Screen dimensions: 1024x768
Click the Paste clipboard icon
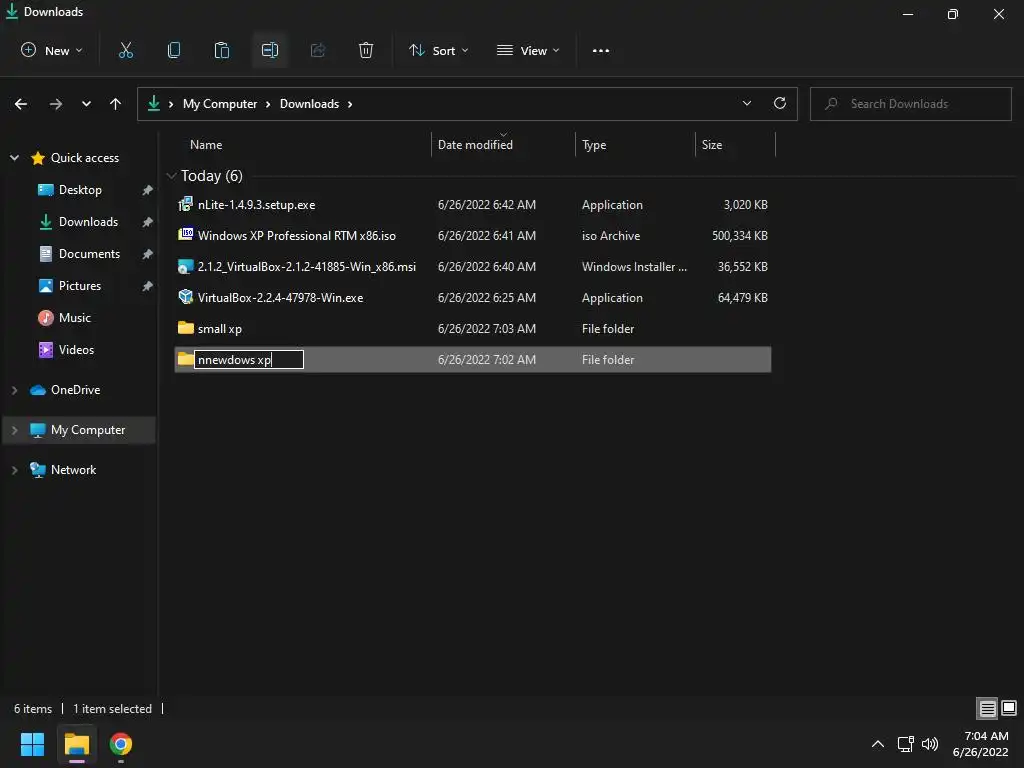point(222,50)
